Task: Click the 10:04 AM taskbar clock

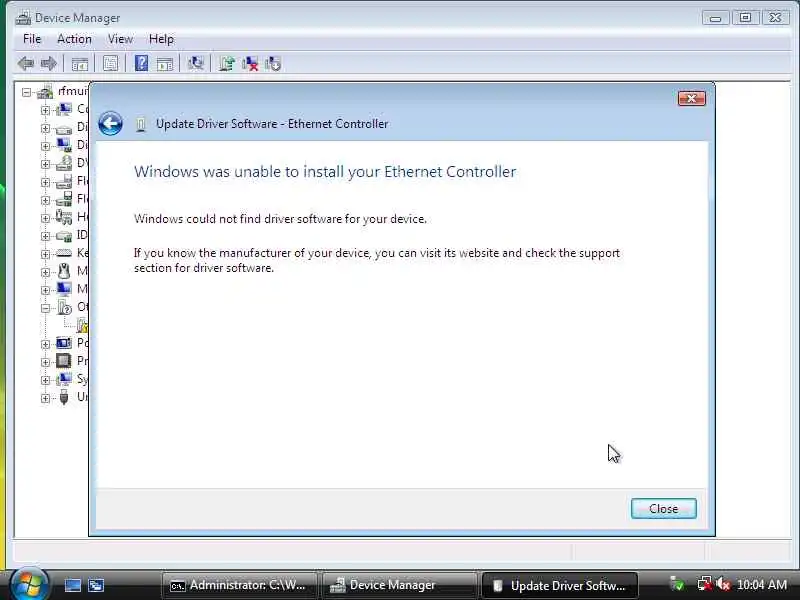Action: point(762,585)
